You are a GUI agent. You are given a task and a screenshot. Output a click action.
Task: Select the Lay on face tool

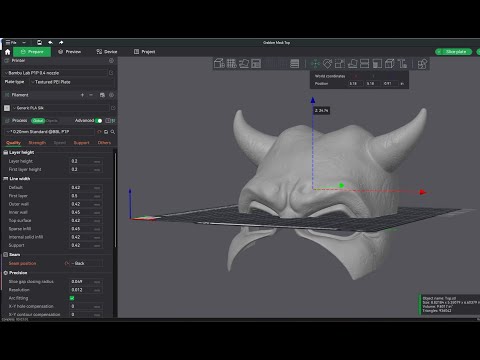[x=352, y=64]
